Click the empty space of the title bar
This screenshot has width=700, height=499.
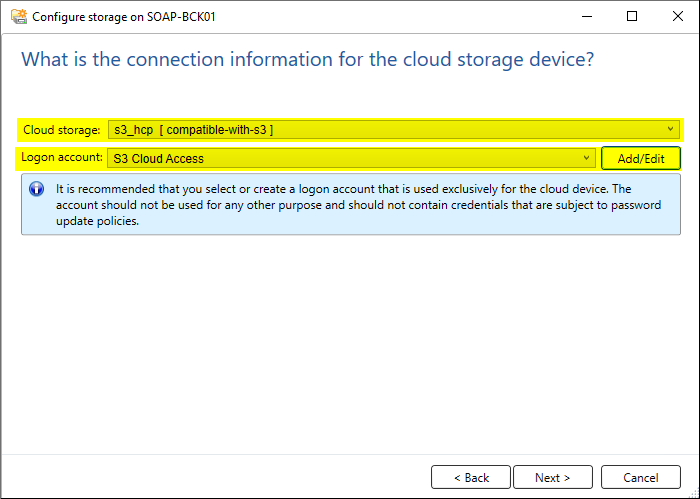(x=393, y=17)
